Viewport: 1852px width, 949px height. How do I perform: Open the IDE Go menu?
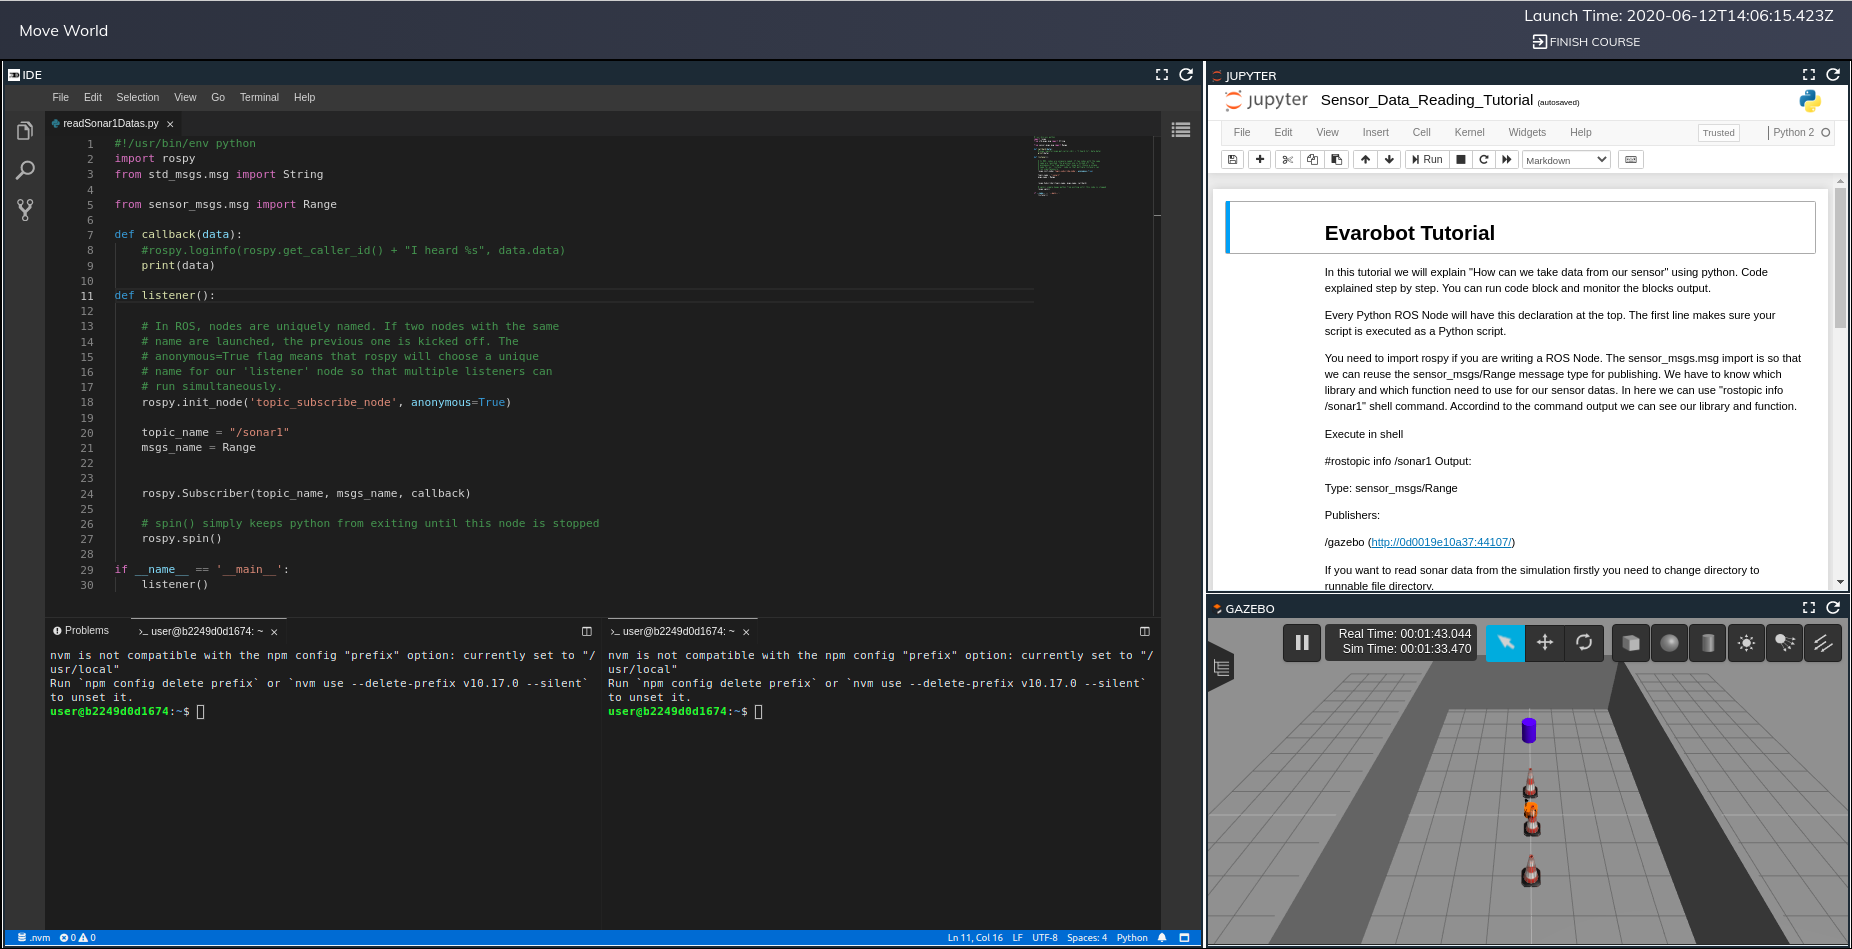218,97
